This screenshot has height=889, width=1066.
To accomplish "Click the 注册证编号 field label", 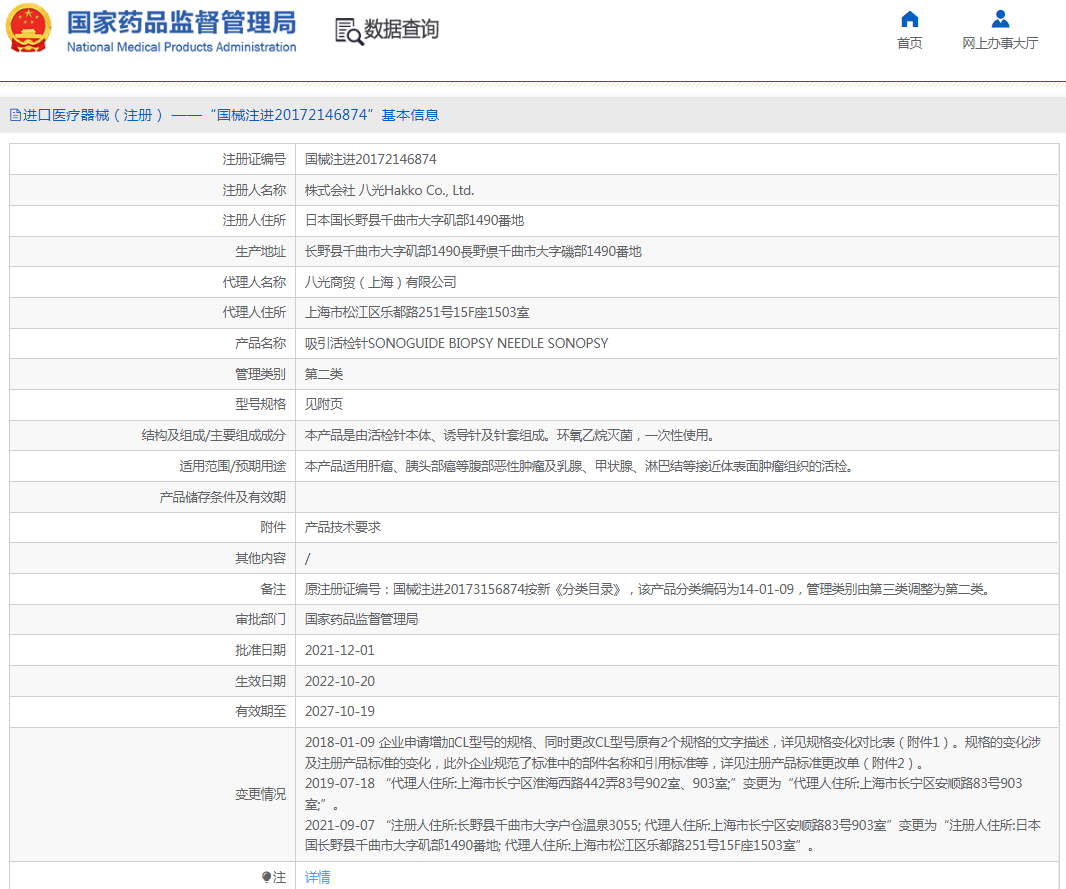I will tap(254, 159).
